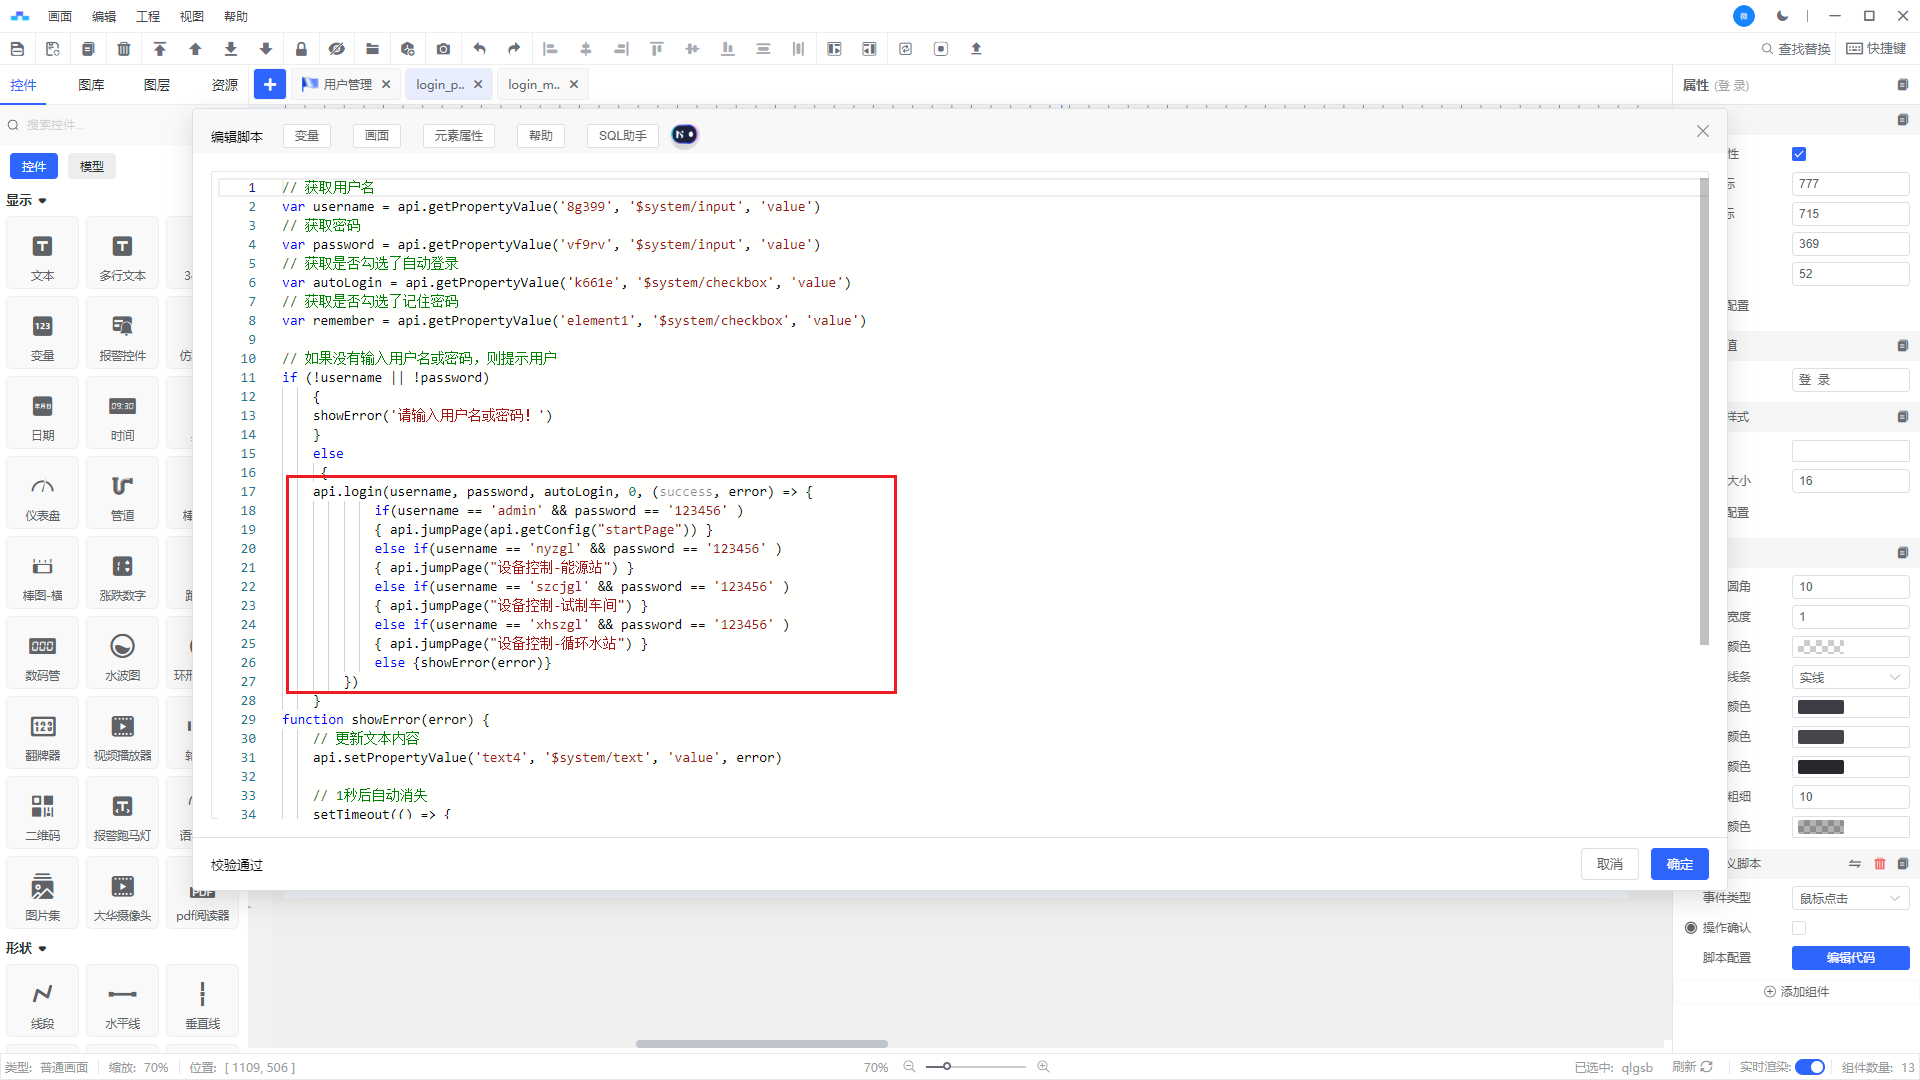Toggle the 实时渲染 switch

[1809, 1067]
